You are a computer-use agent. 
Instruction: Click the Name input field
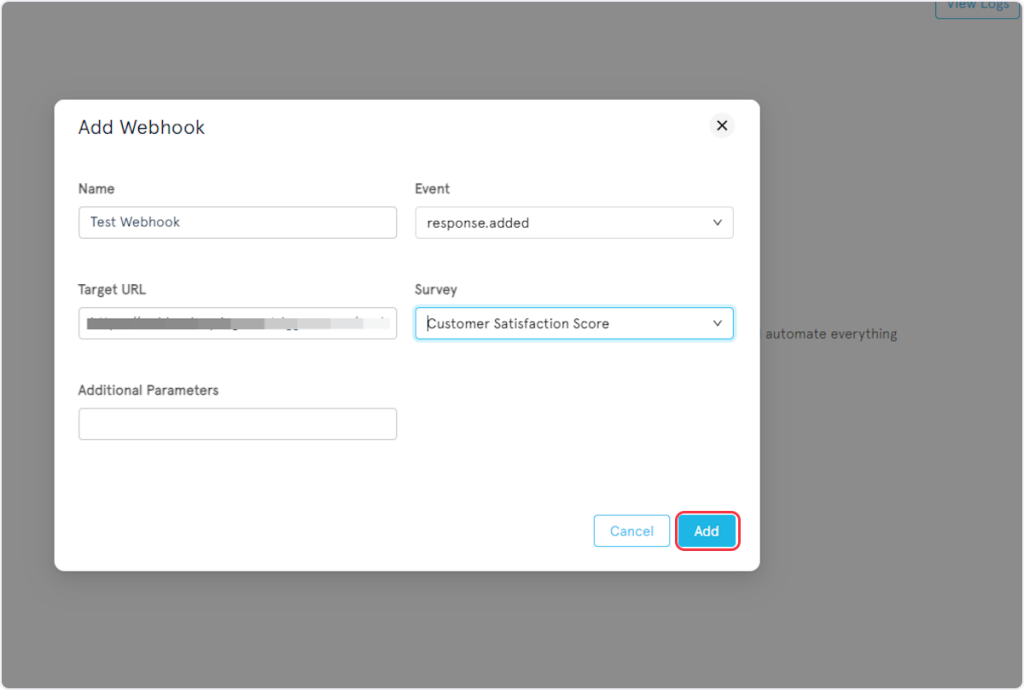[x=237, y=222]
